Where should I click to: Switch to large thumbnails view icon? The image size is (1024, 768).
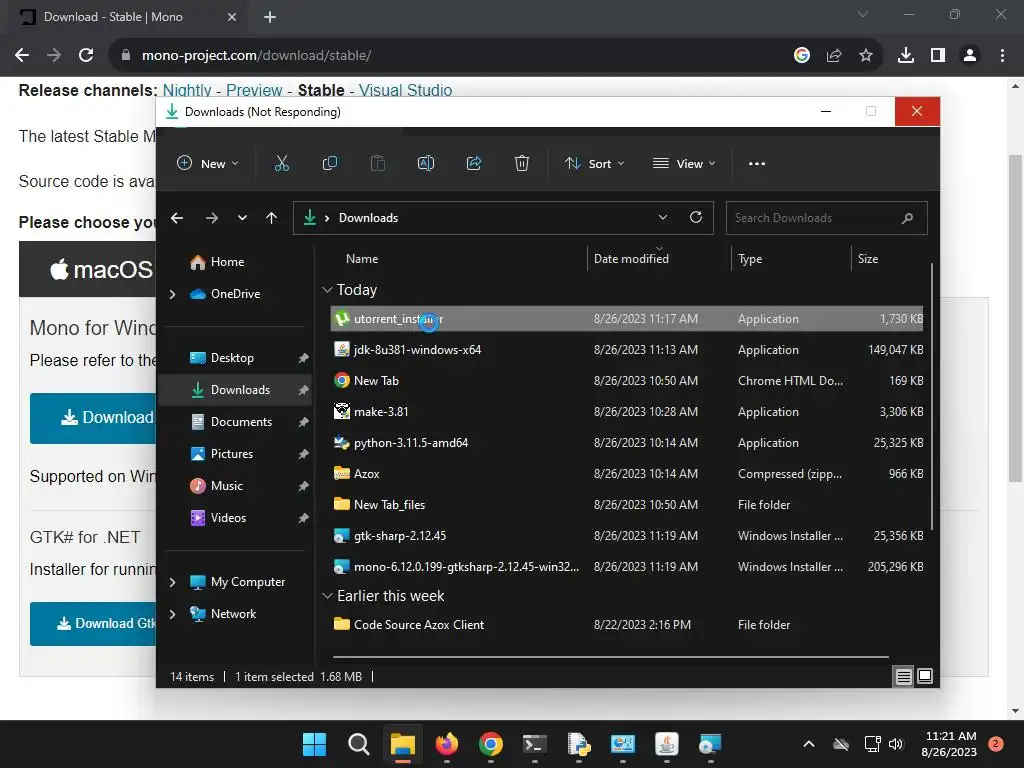point(925,676)
